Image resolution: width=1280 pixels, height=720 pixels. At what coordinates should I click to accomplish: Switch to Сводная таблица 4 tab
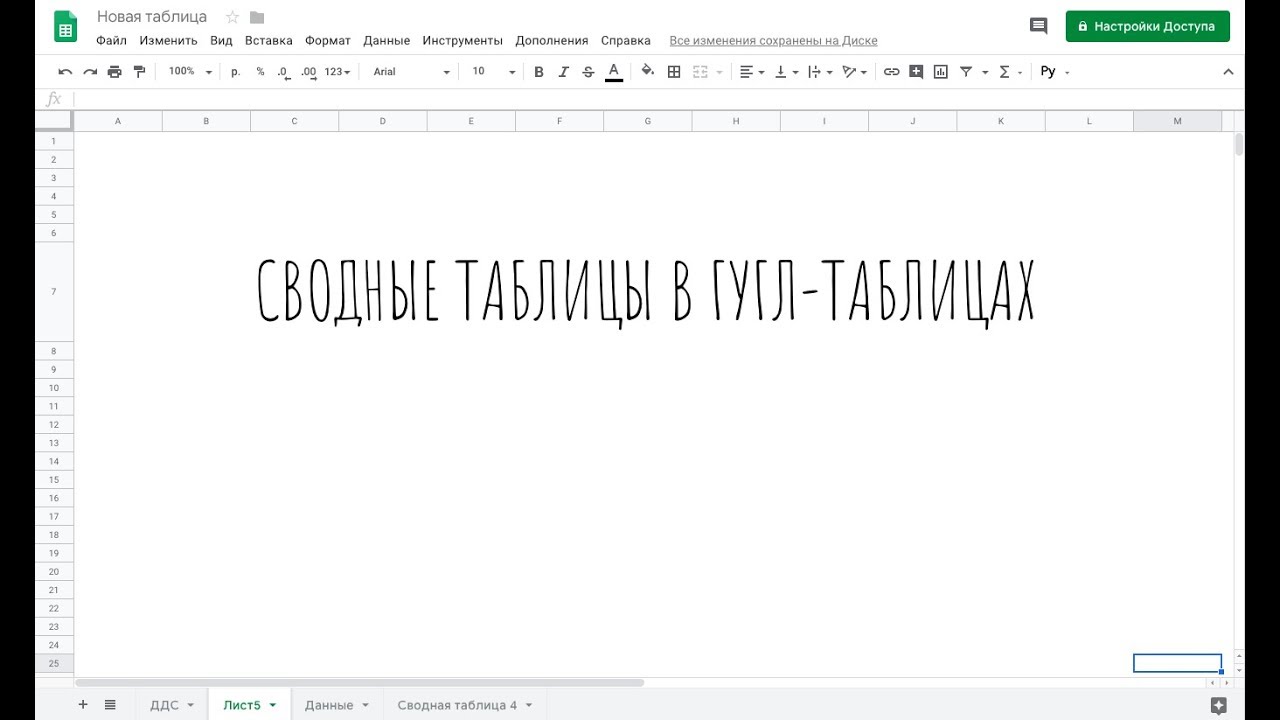point(457,705)
